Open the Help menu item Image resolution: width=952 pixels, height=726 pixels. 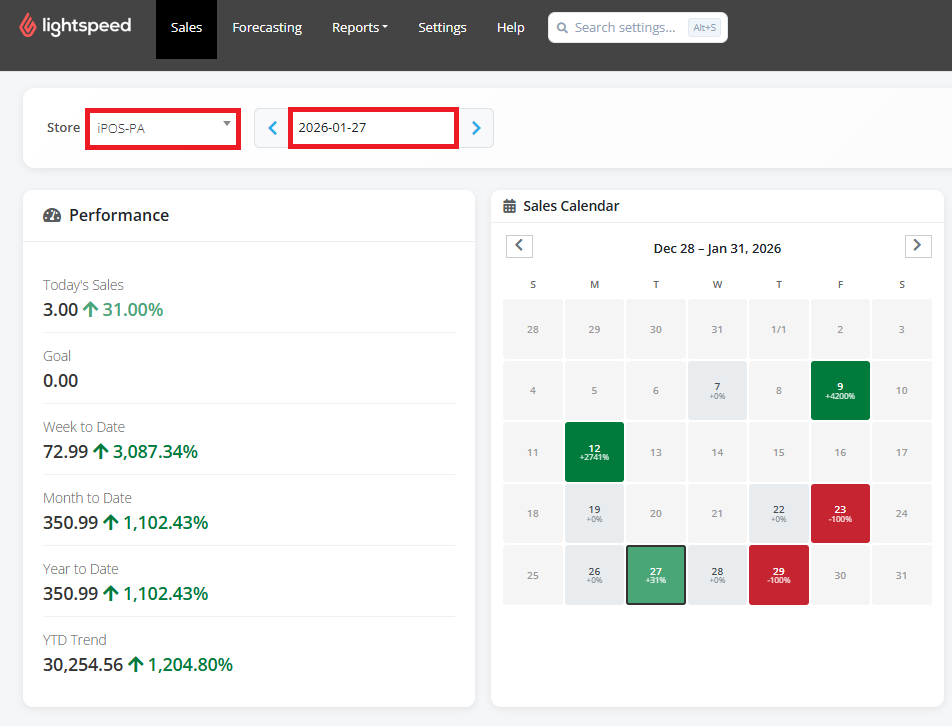(511, 28)
